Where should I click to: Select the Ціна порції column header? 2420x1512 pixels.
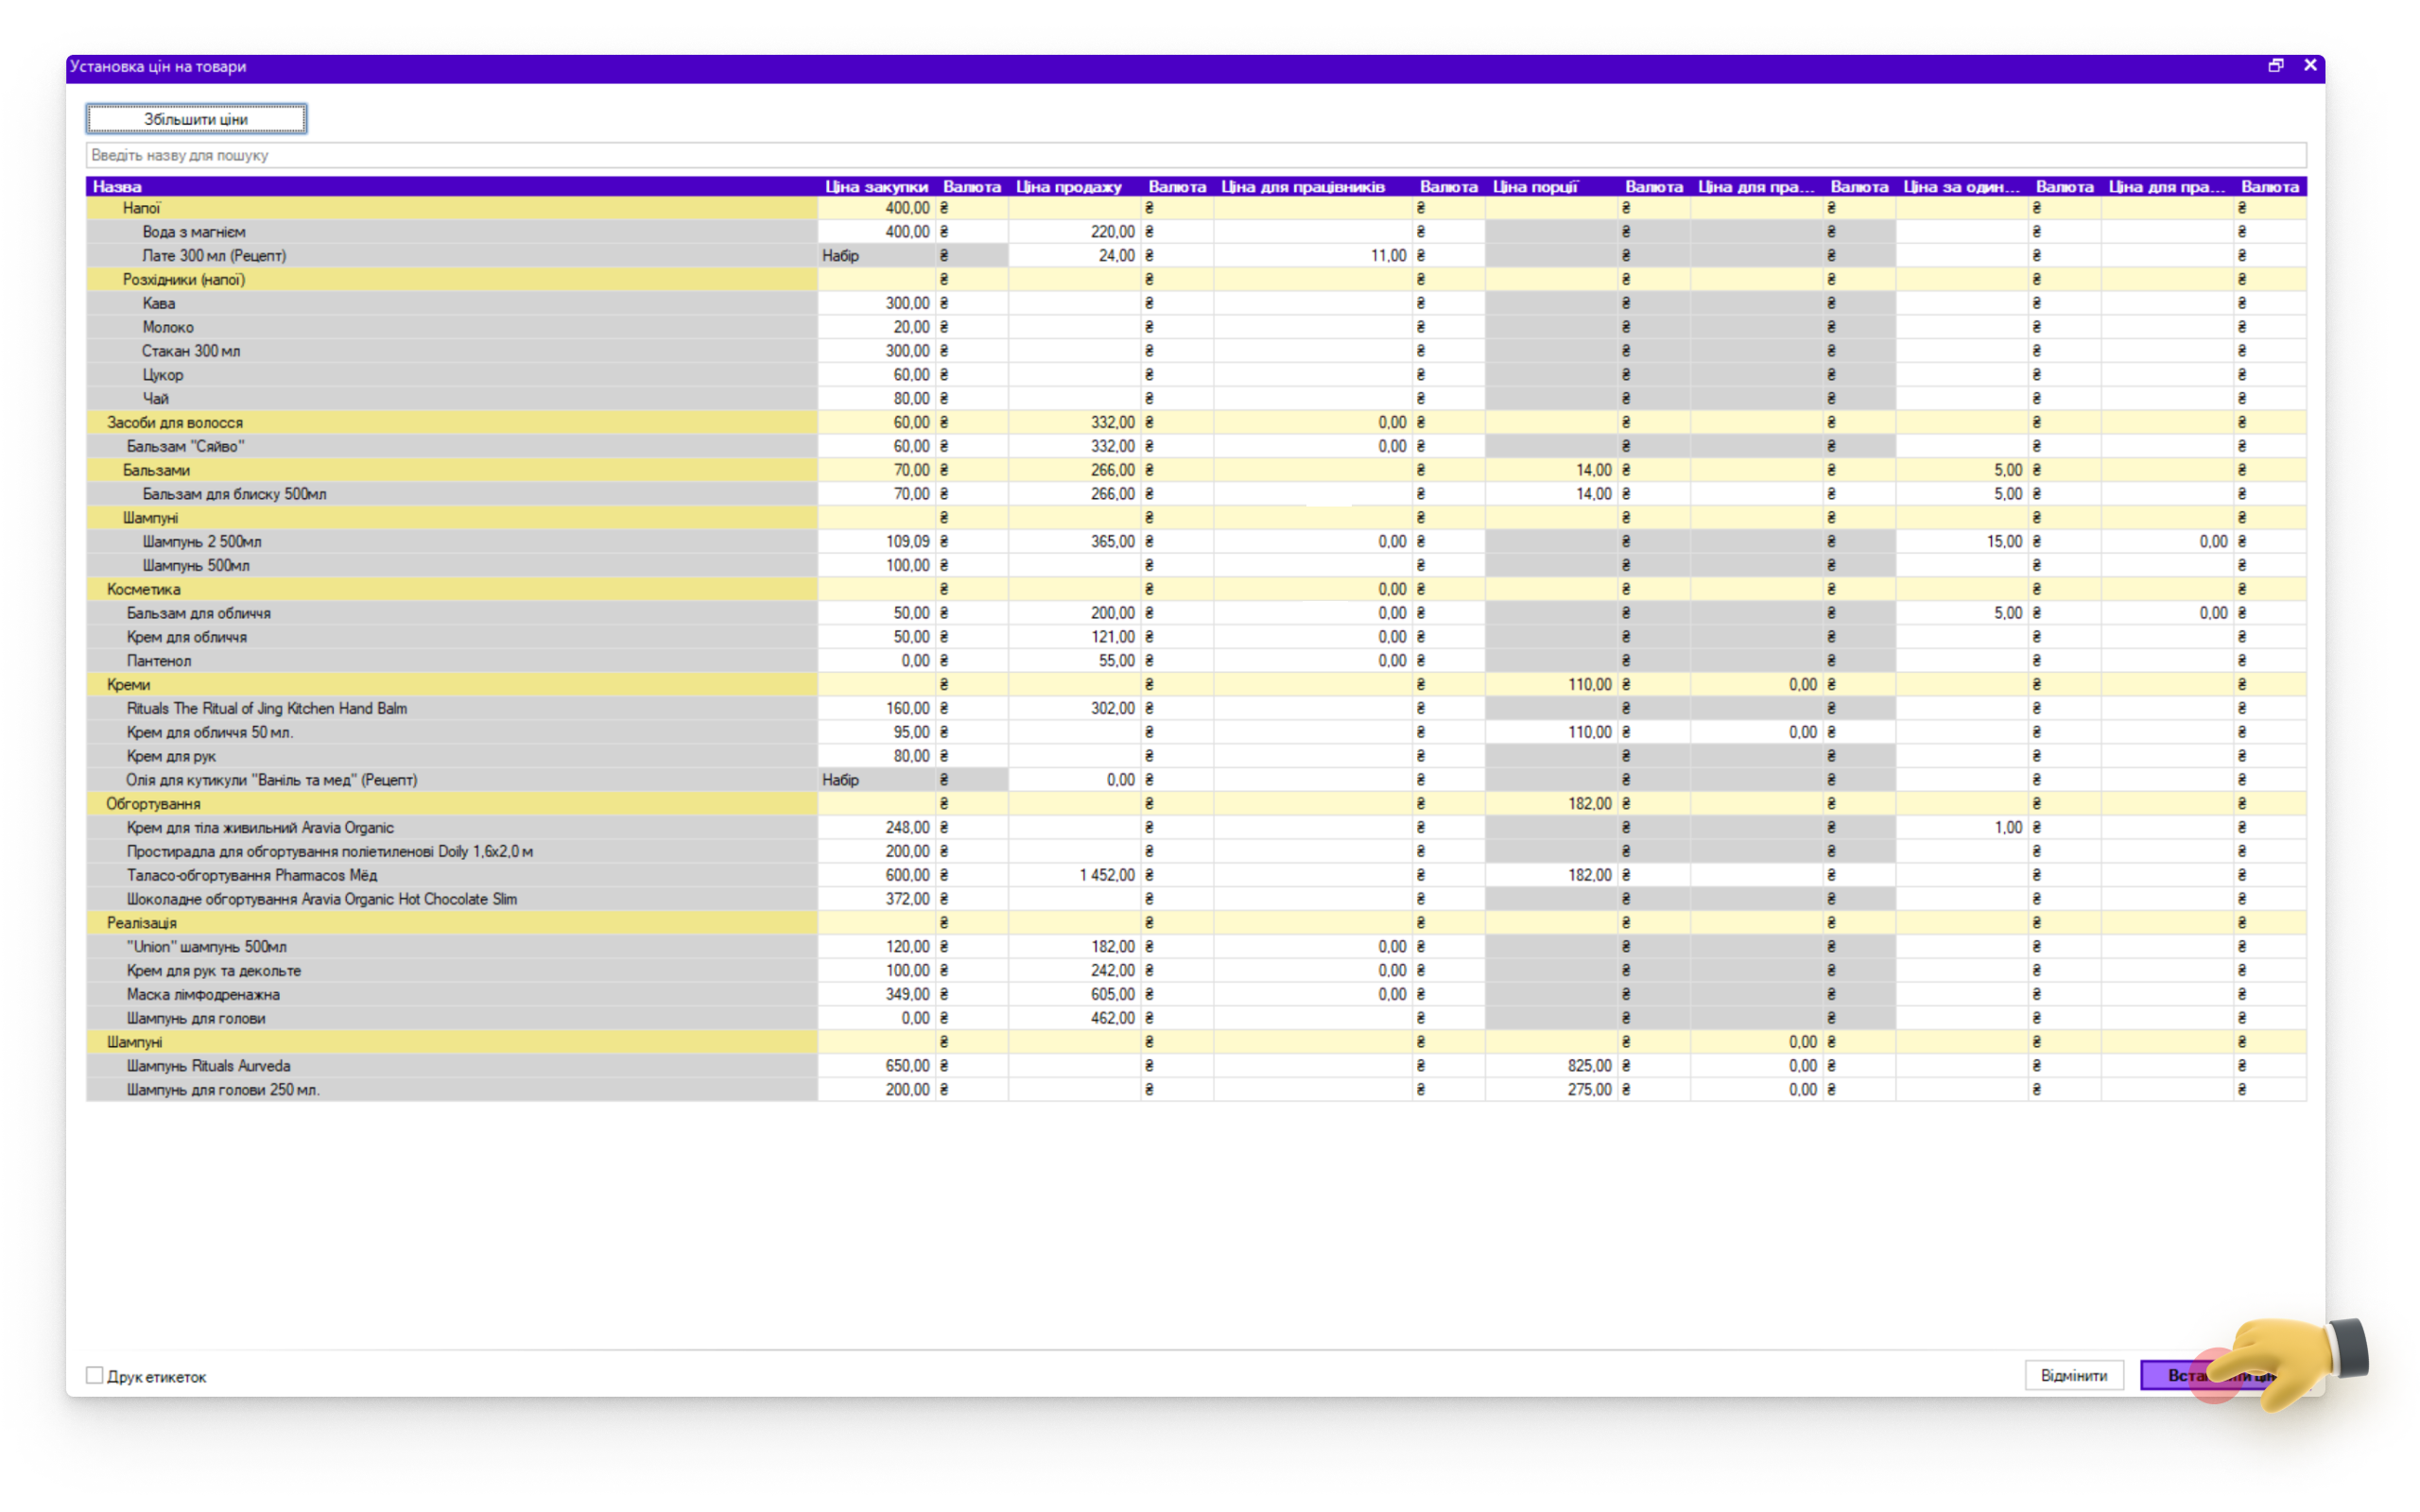click(1550, 186)
